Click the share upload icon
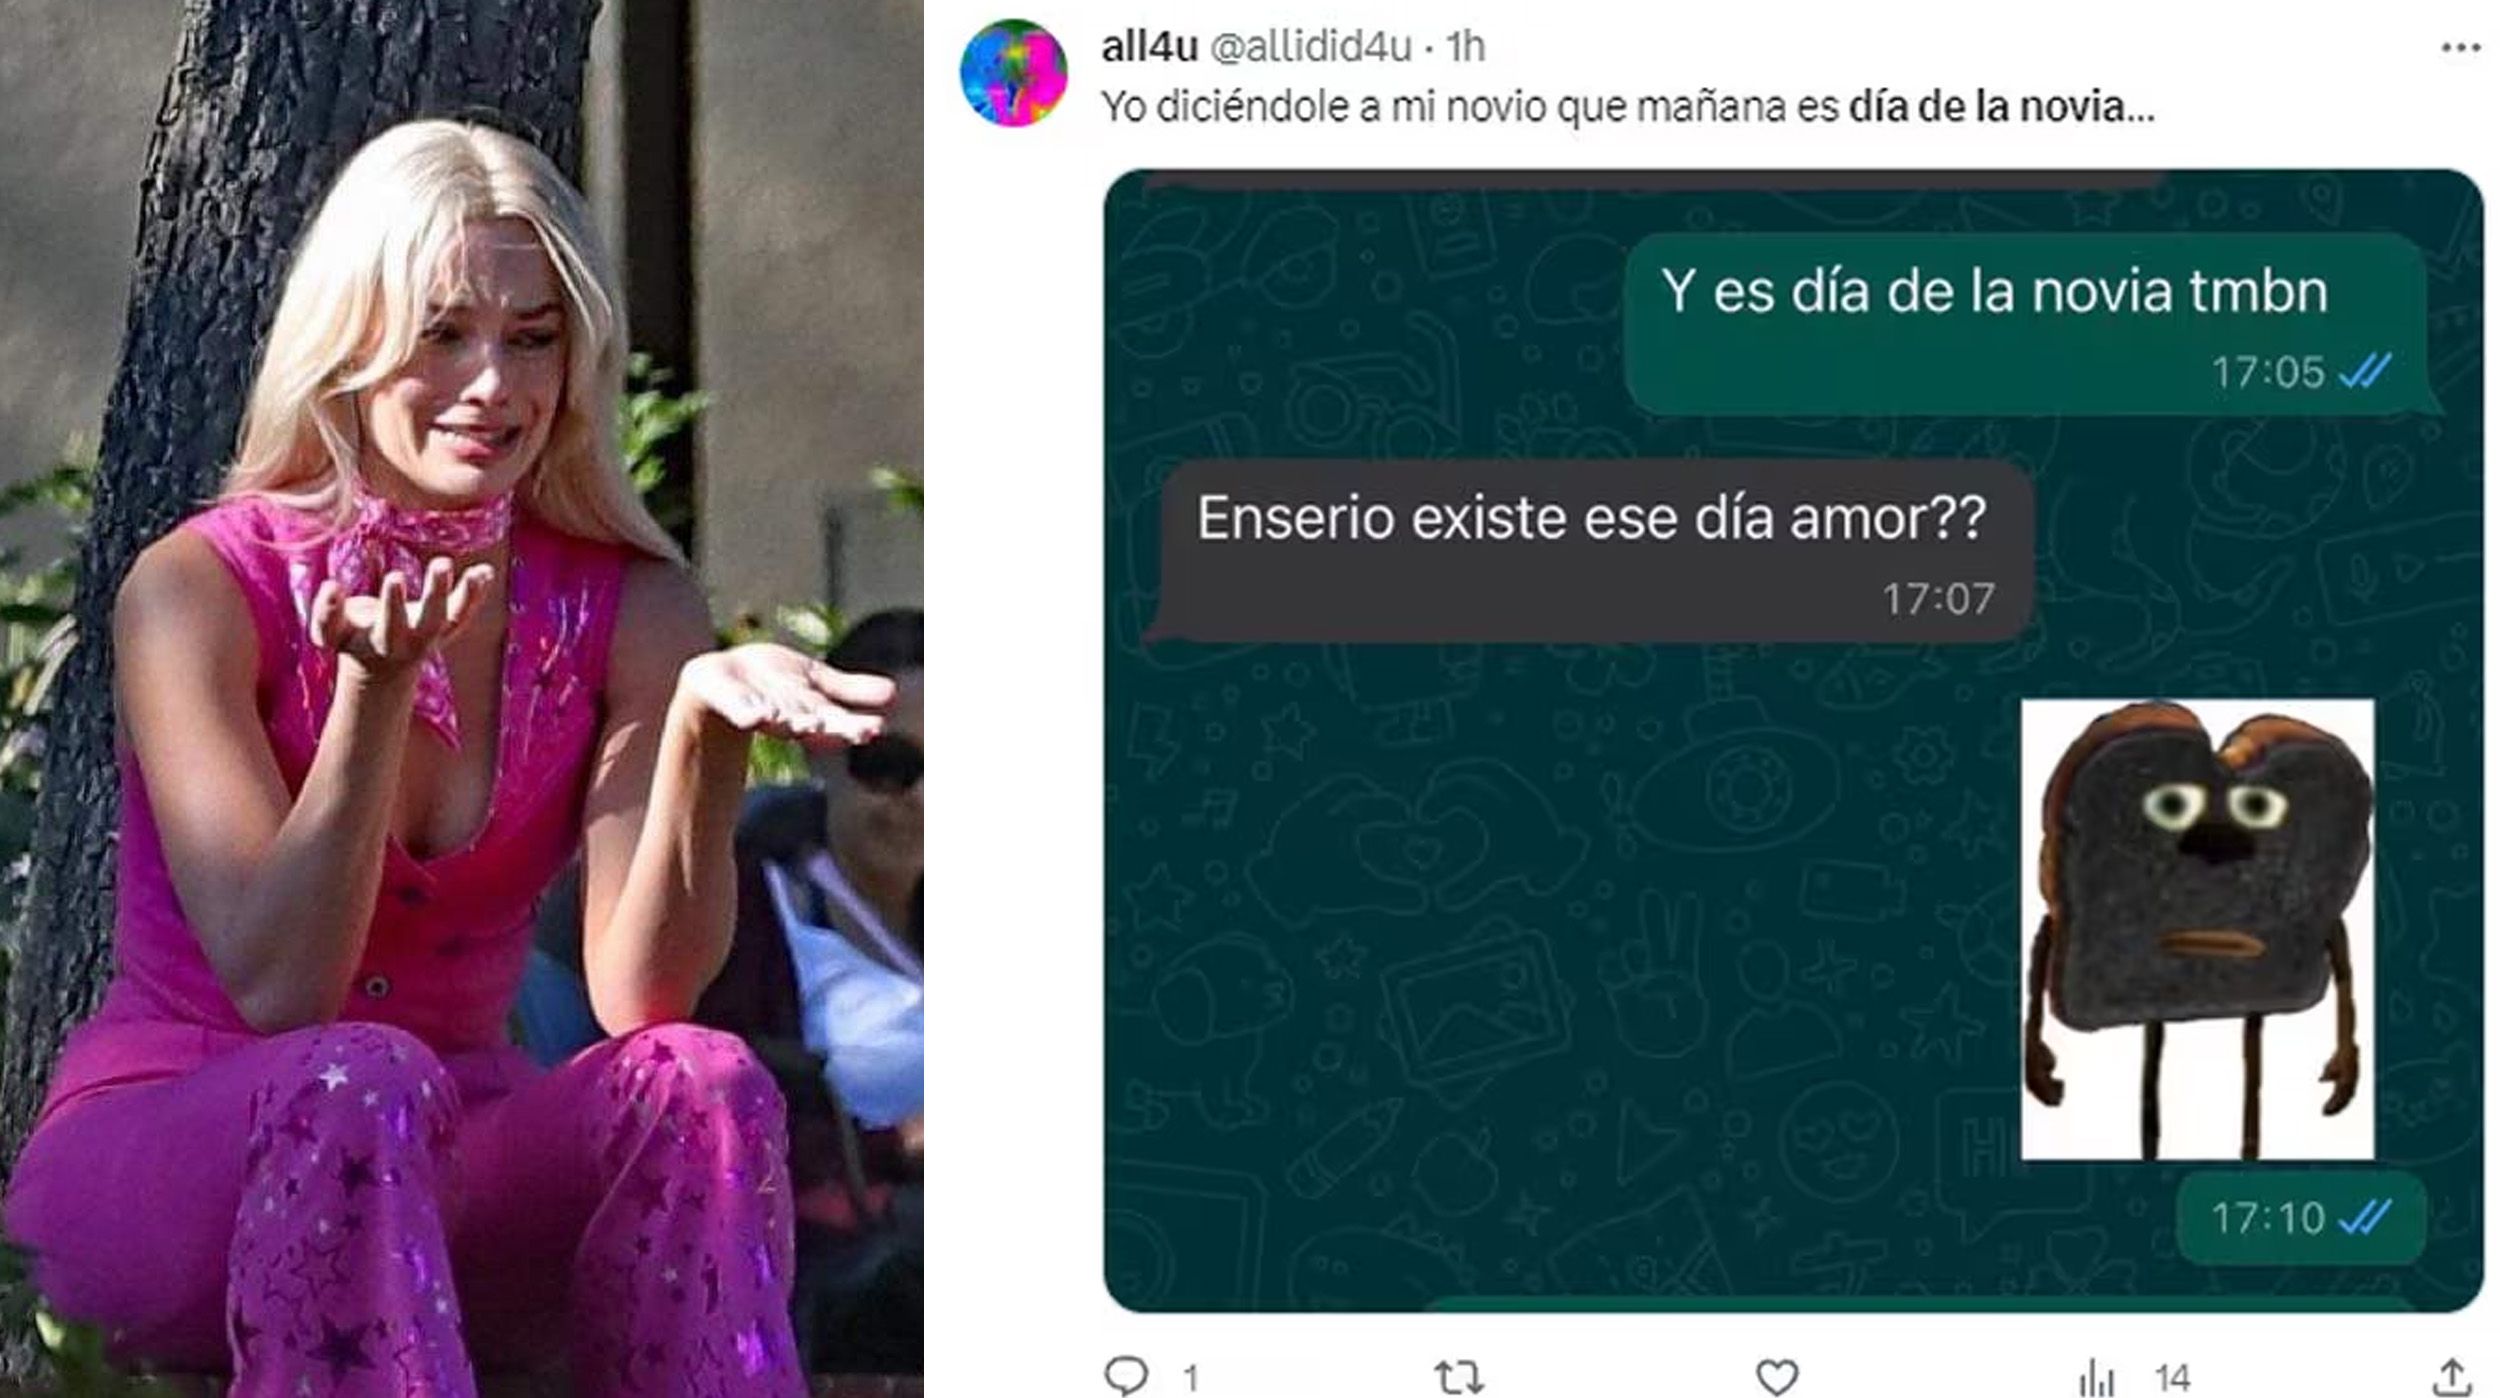This screenshot has width=2500, height=1398. (x=2453, y=1376)
